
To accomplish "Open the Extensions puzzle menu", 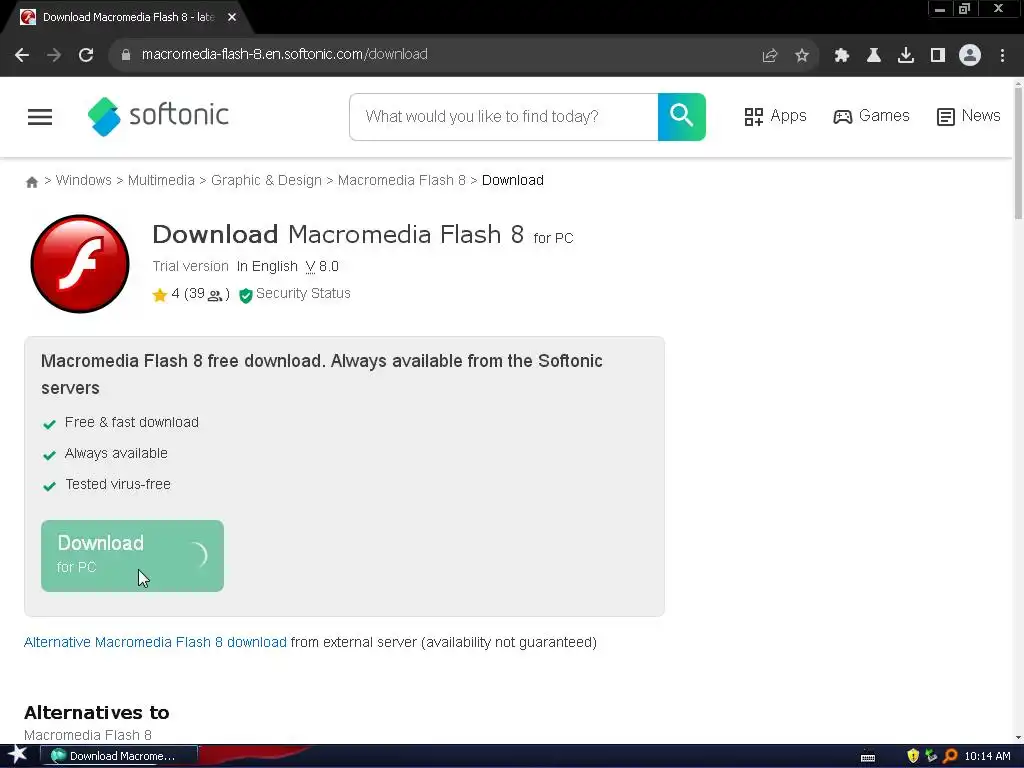I will click(841, 56).
